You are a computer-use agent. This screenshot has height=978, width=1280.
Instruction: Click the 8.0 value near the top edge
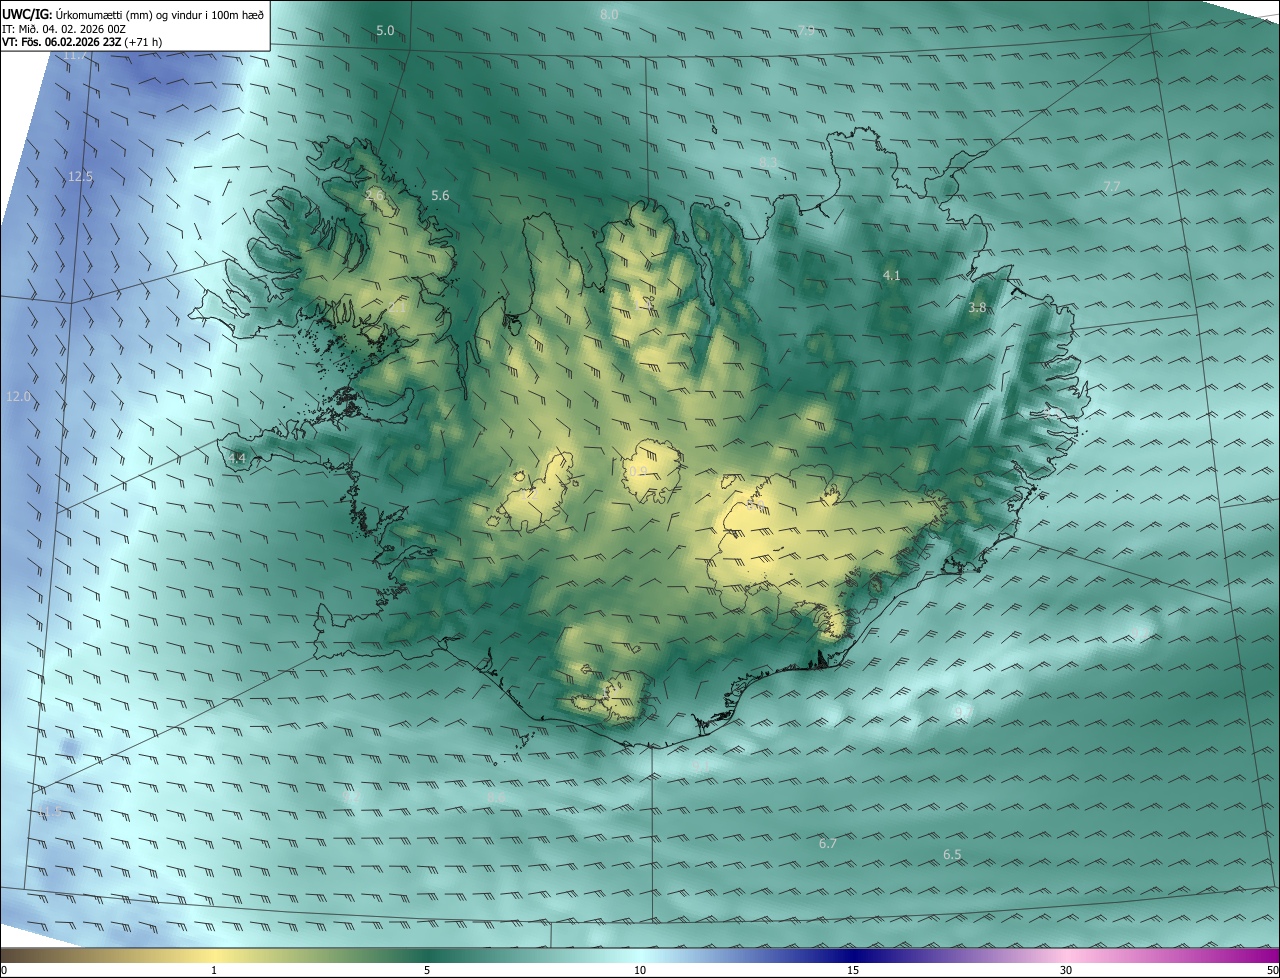coord(609,14)
